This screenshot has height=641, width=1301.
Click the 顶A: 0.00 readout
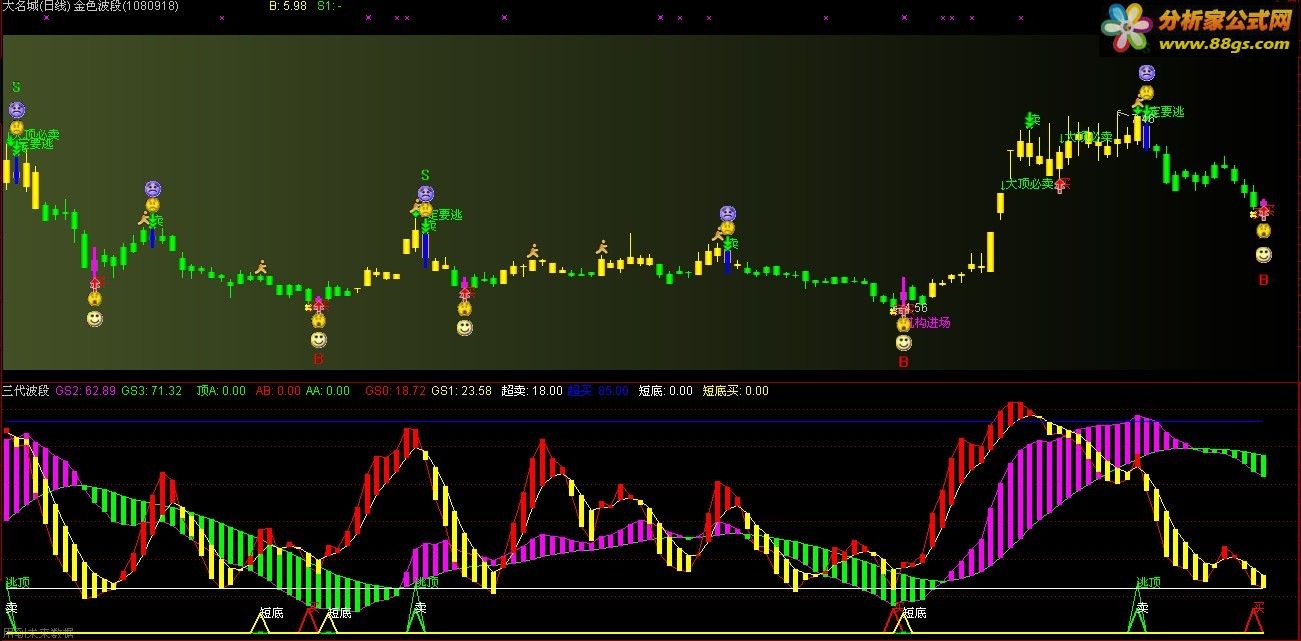221,391
